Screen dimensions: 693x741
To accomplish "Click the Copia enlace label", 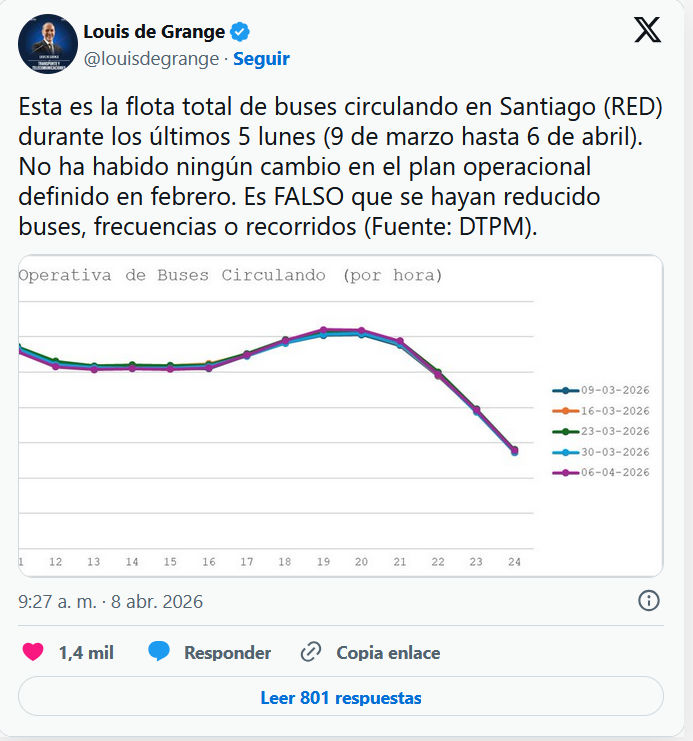I will tap(388, 653).
